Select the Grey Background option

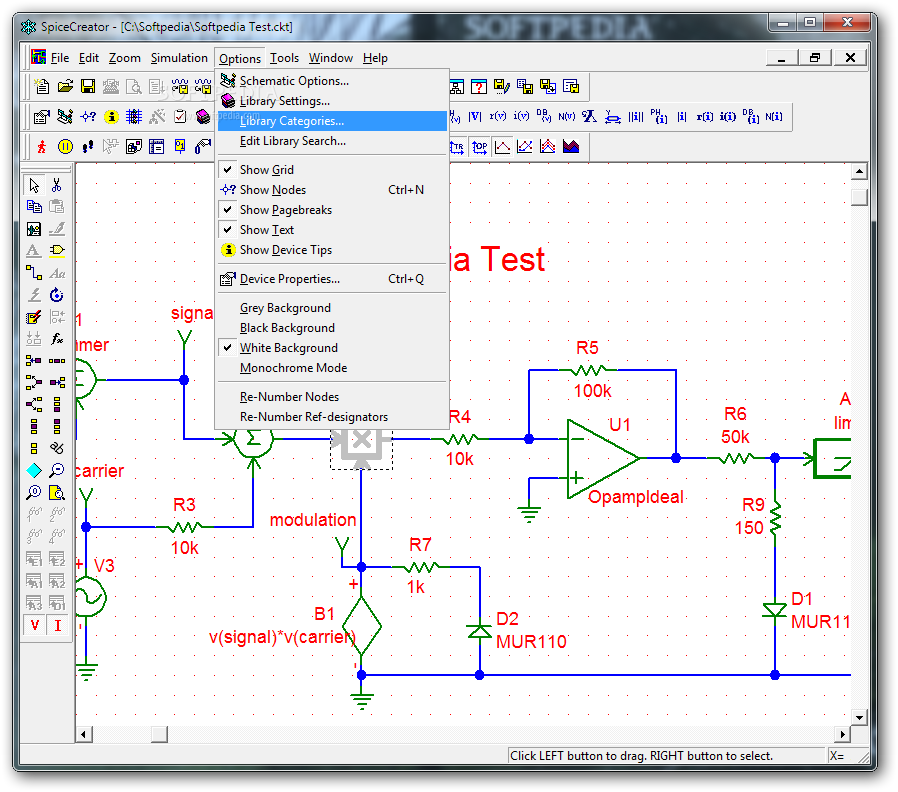332,308
